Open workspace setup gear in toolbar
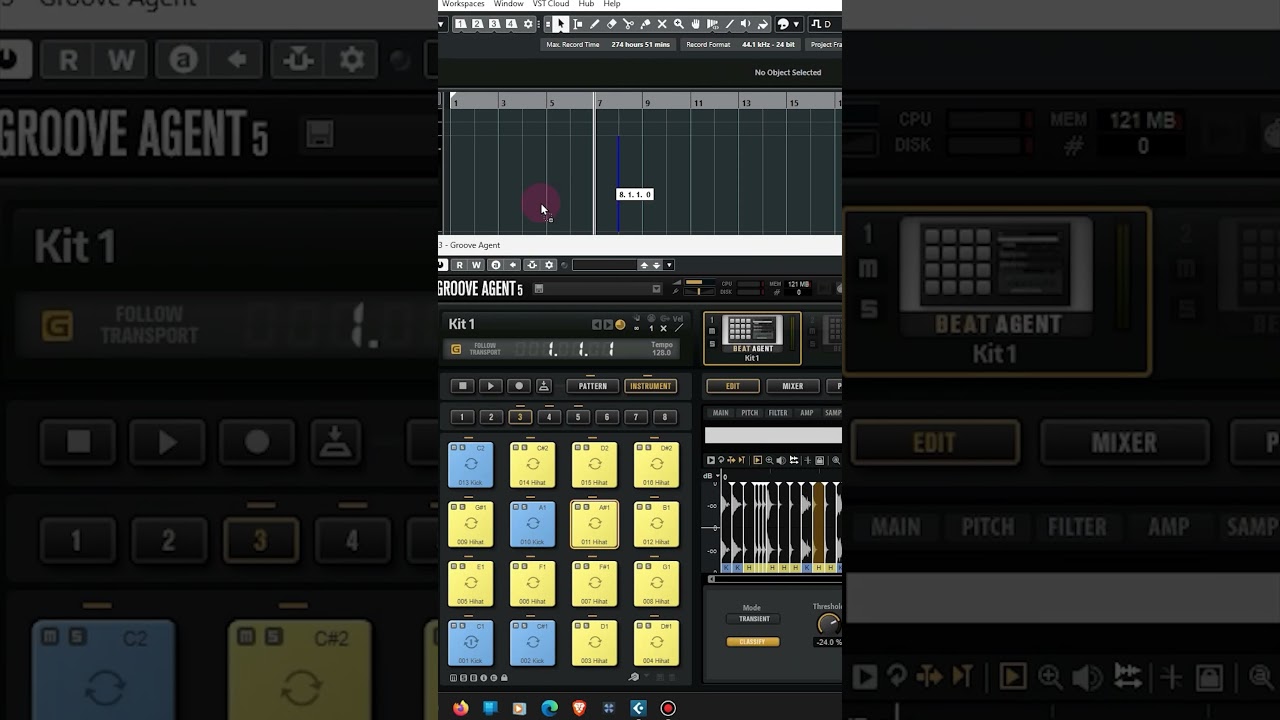Image resolution: width=1280 pixels, height=720 pixels. (x=528, y=24)
